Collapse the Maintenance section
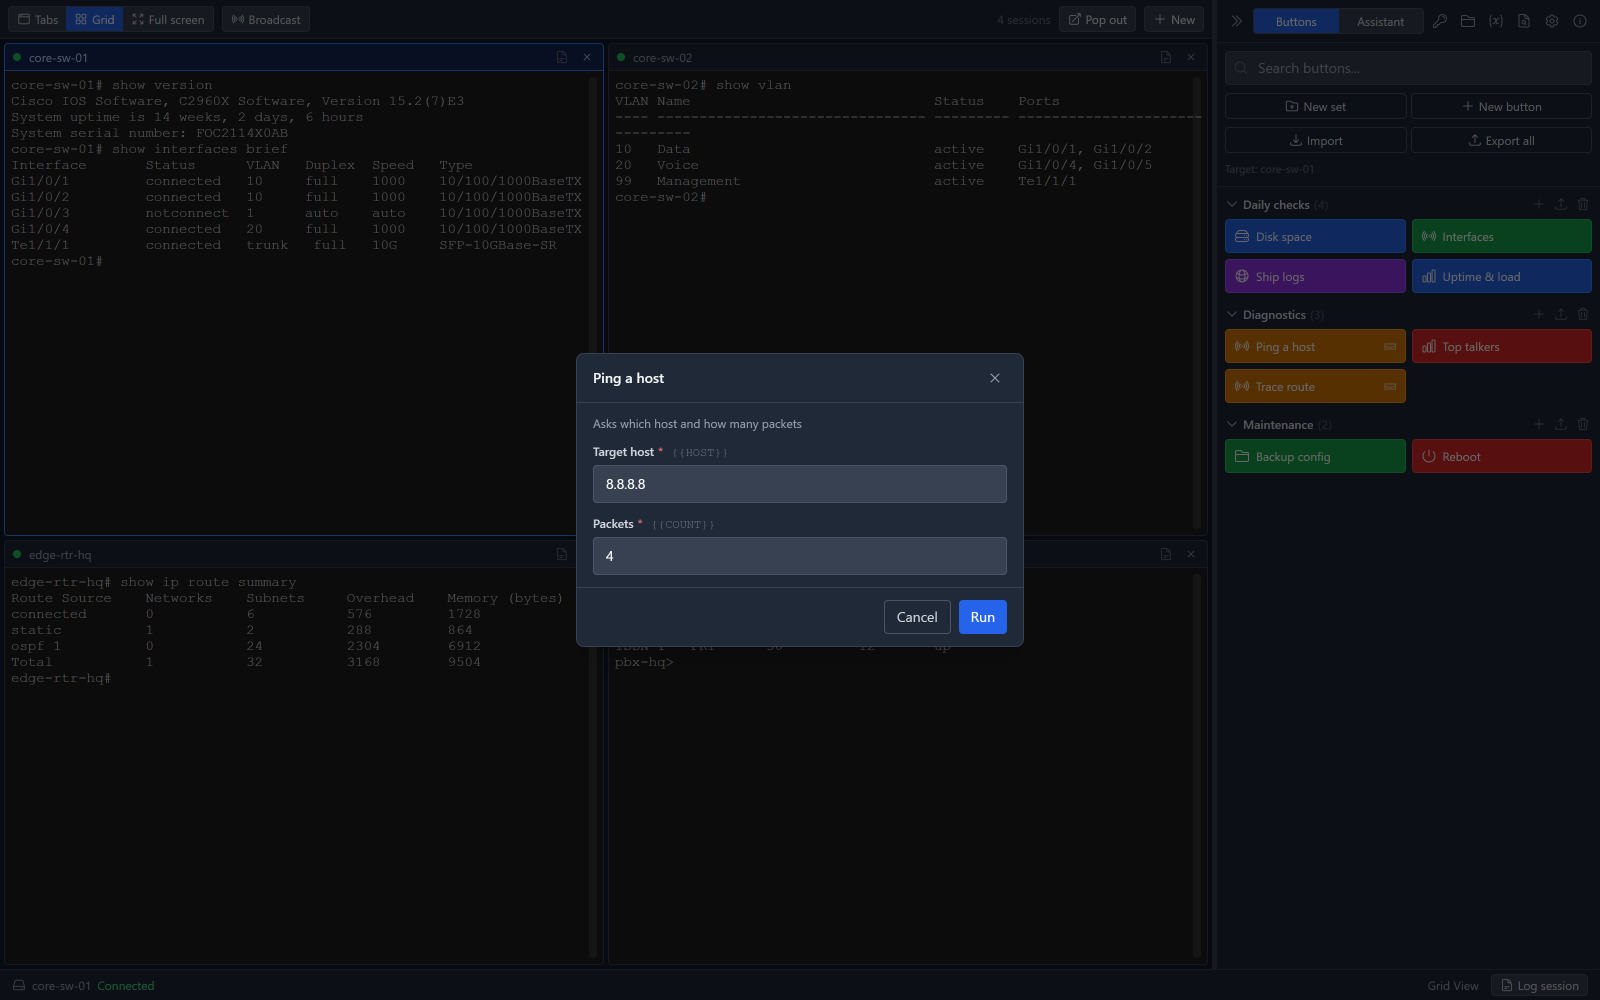 (1232, 425)
